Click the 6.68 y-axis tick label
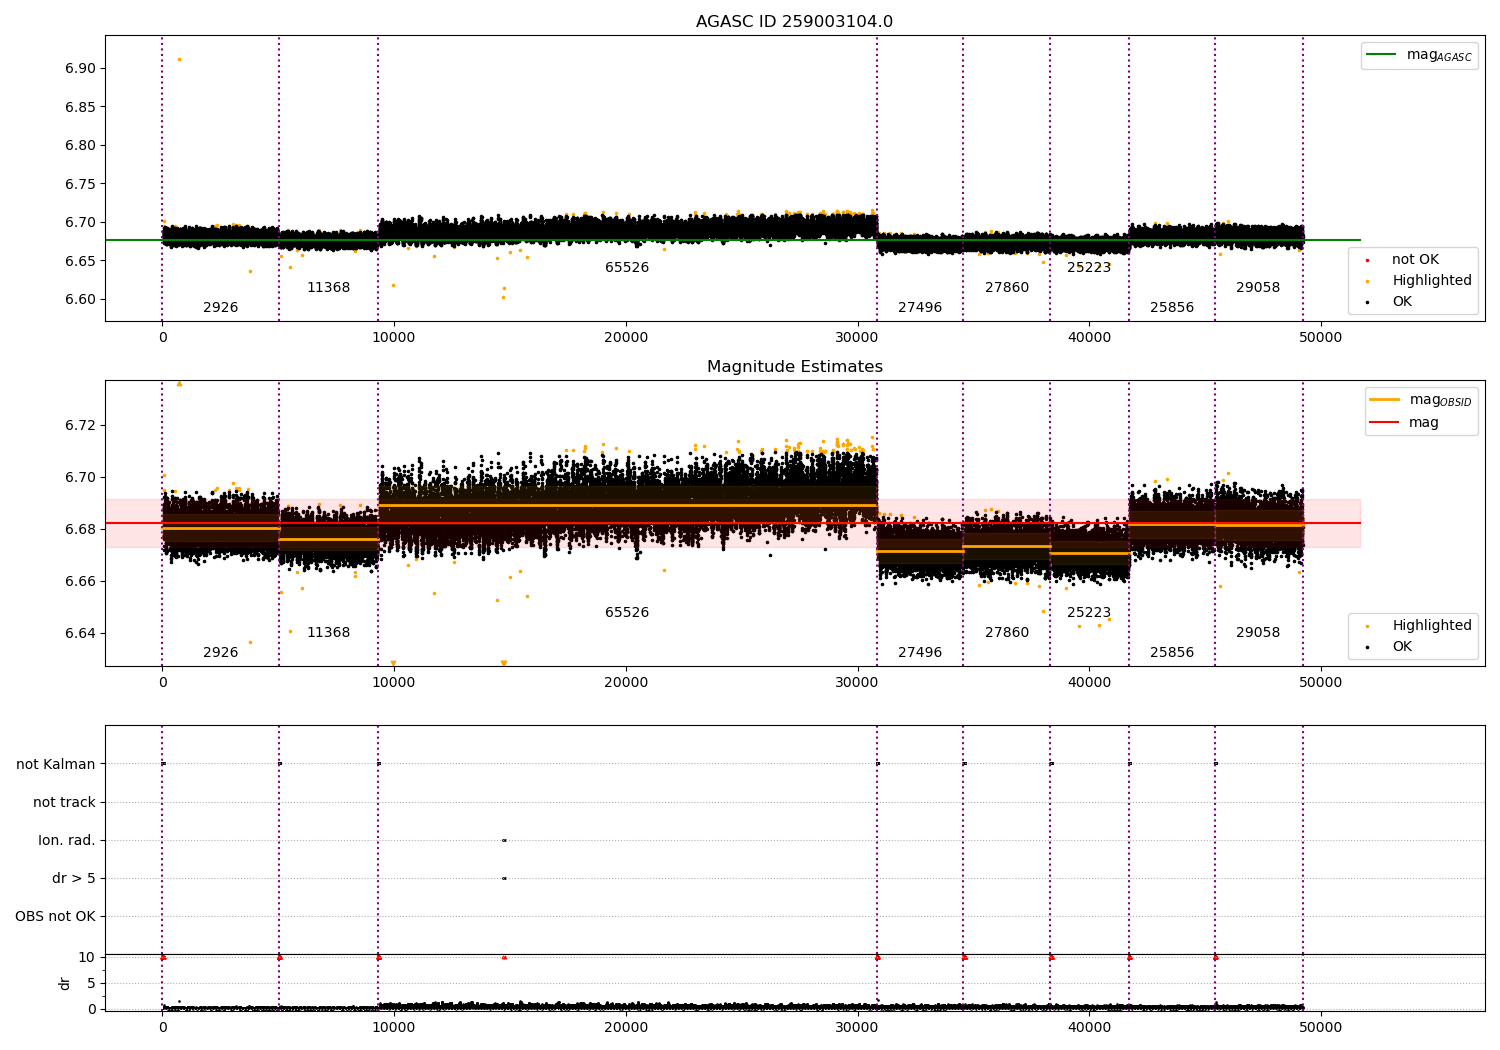 tap(81, 530)
